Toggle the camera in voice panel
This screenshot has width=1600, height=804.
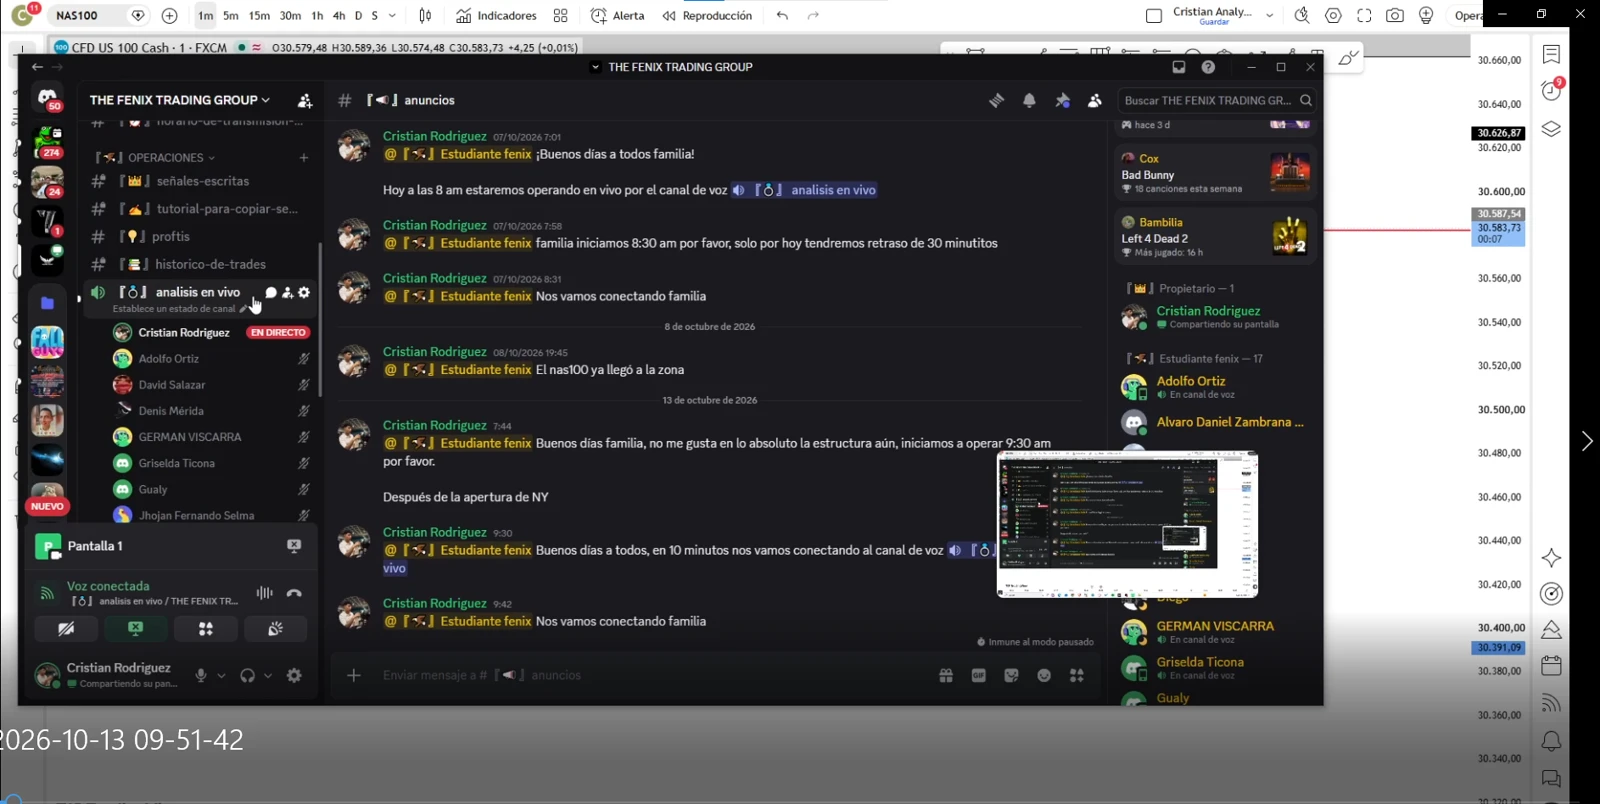click(66, 629)
